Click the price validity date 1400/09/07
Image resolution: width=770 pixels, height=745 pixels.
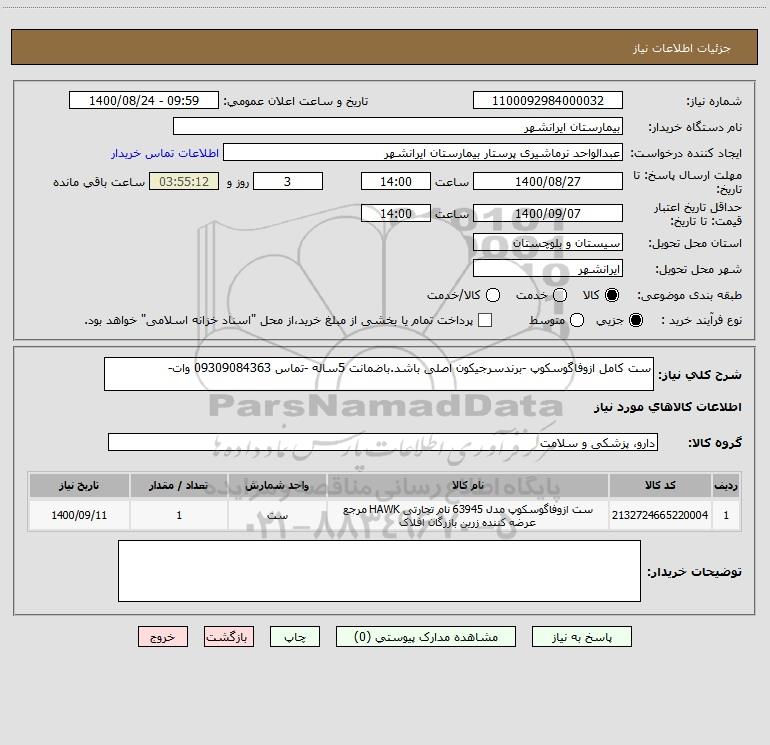(548, 213)
